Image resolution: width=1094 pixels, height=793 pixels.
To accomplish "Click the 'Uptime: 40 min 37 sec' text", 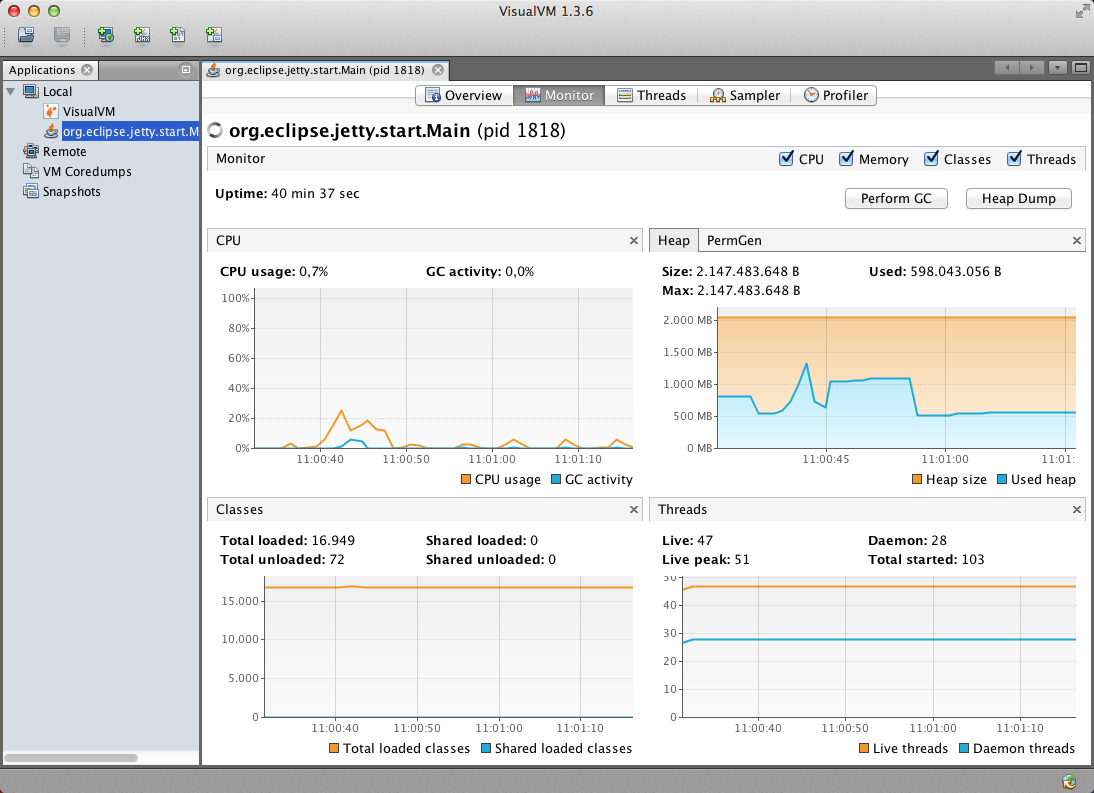I will (x=287, y=193).
